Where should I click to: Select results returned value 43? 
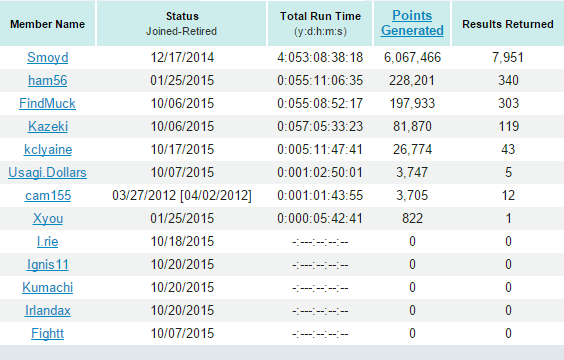[x=508, y=150]
